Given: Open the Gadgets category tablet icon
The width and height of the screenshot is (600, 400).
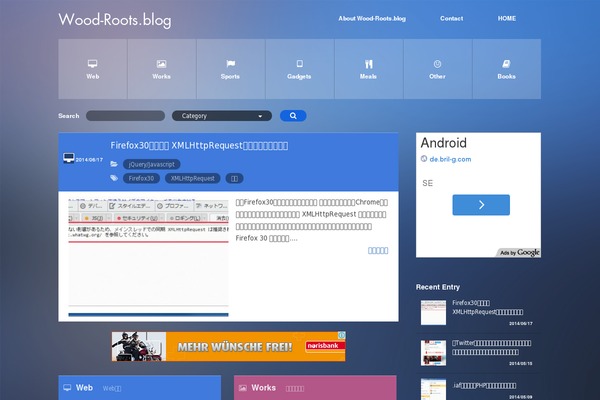Looking at the screenshot, I should pyautogui.click(x=300, y=64).
